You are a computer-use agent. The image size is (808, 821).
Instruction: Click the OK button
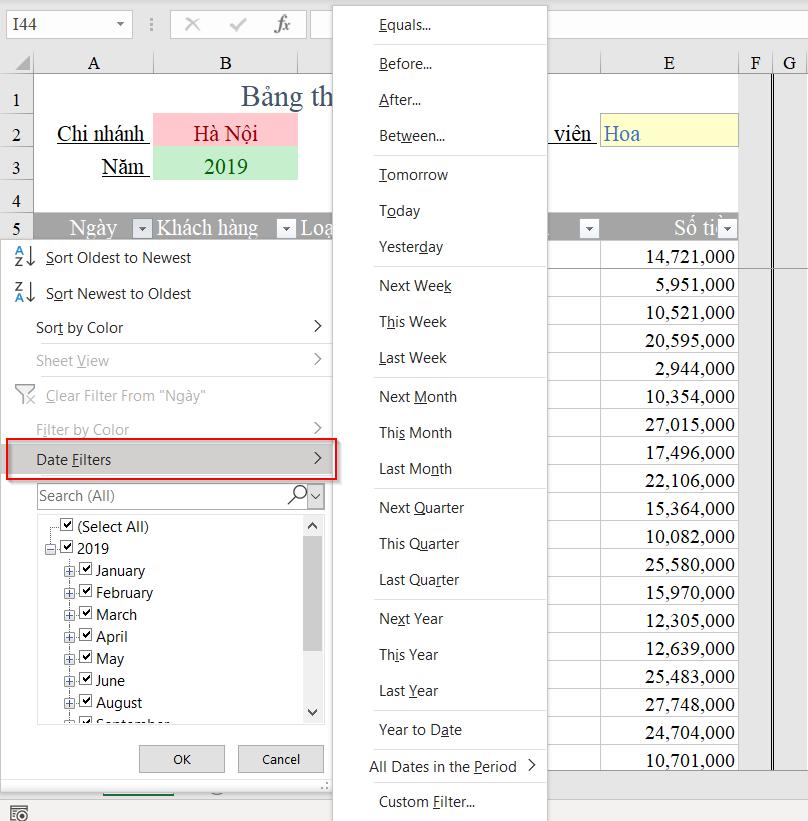pyautogui.click(x=181, y=759)
